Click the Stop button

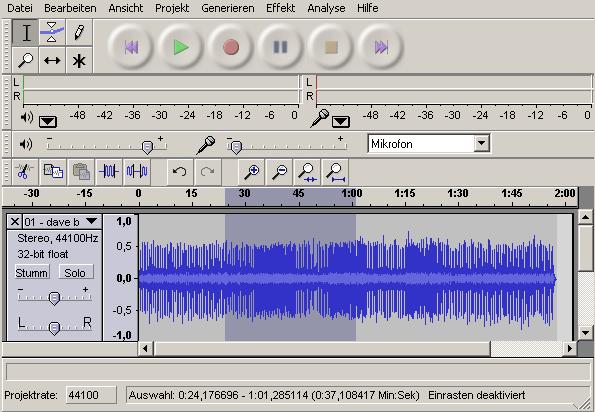point(331,47)
